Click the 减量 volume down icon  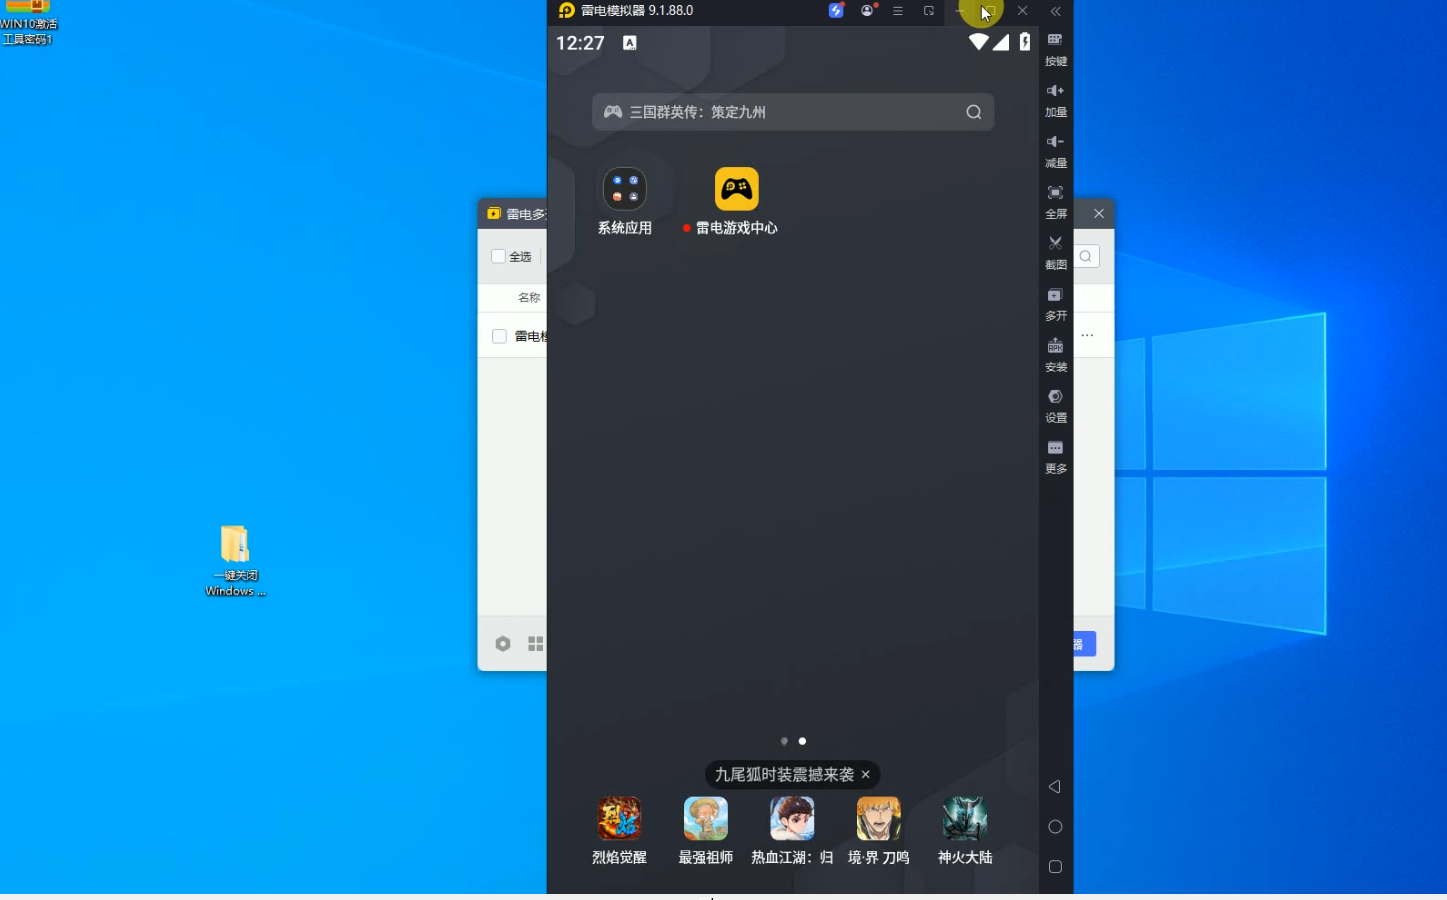point(1055,148)
